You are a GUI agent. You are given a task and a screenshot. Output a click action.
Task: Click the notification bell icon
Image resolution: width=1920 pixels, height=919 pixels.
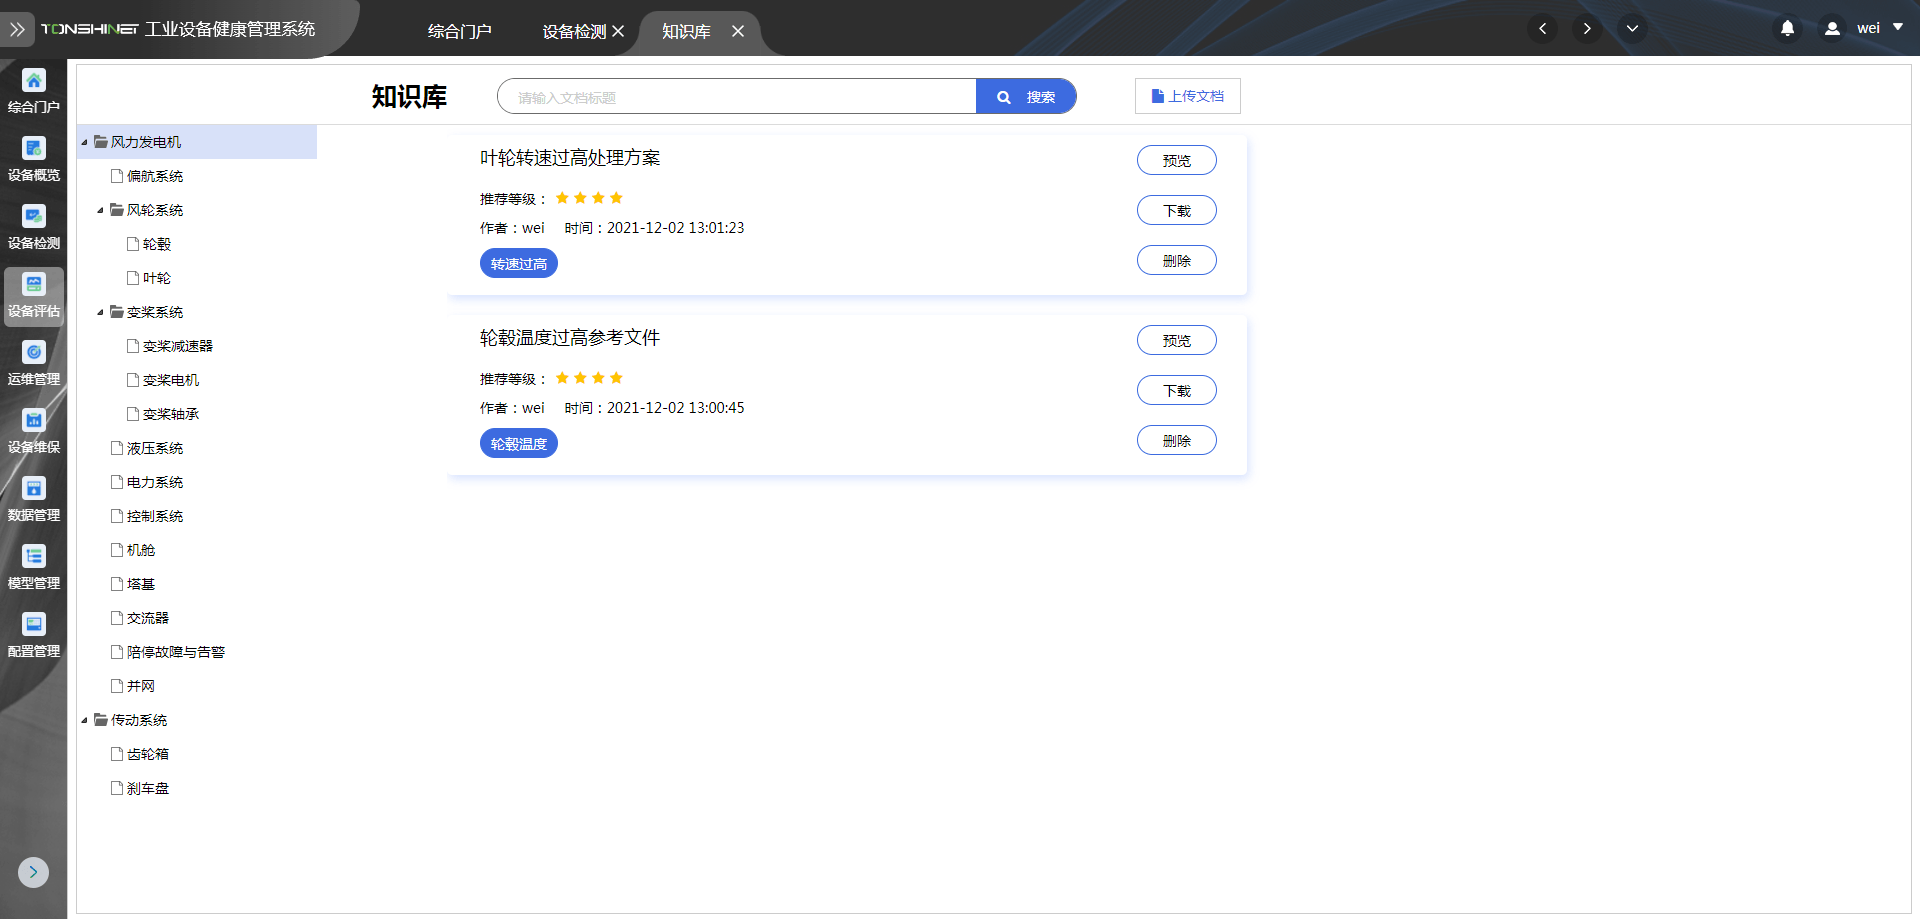[1787, 29]
